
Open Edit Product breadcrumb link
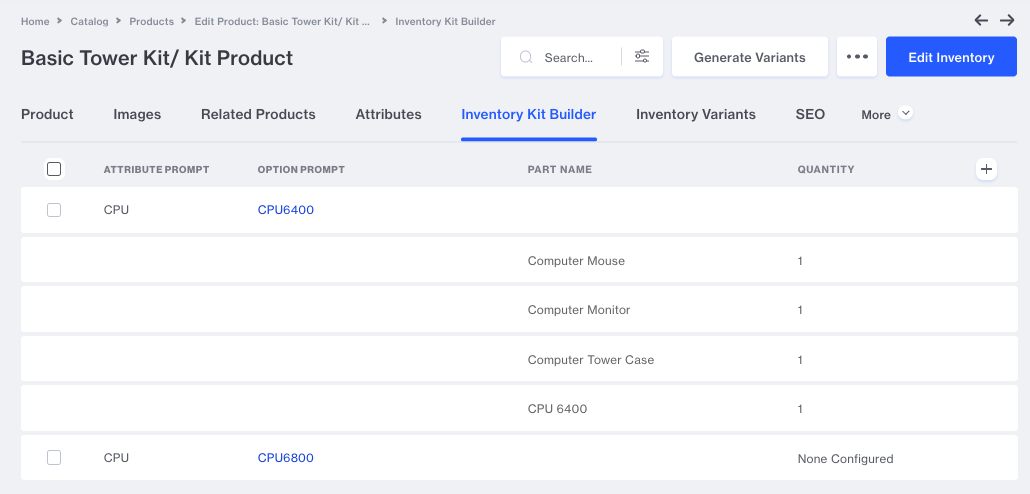(x=282, y=21)
